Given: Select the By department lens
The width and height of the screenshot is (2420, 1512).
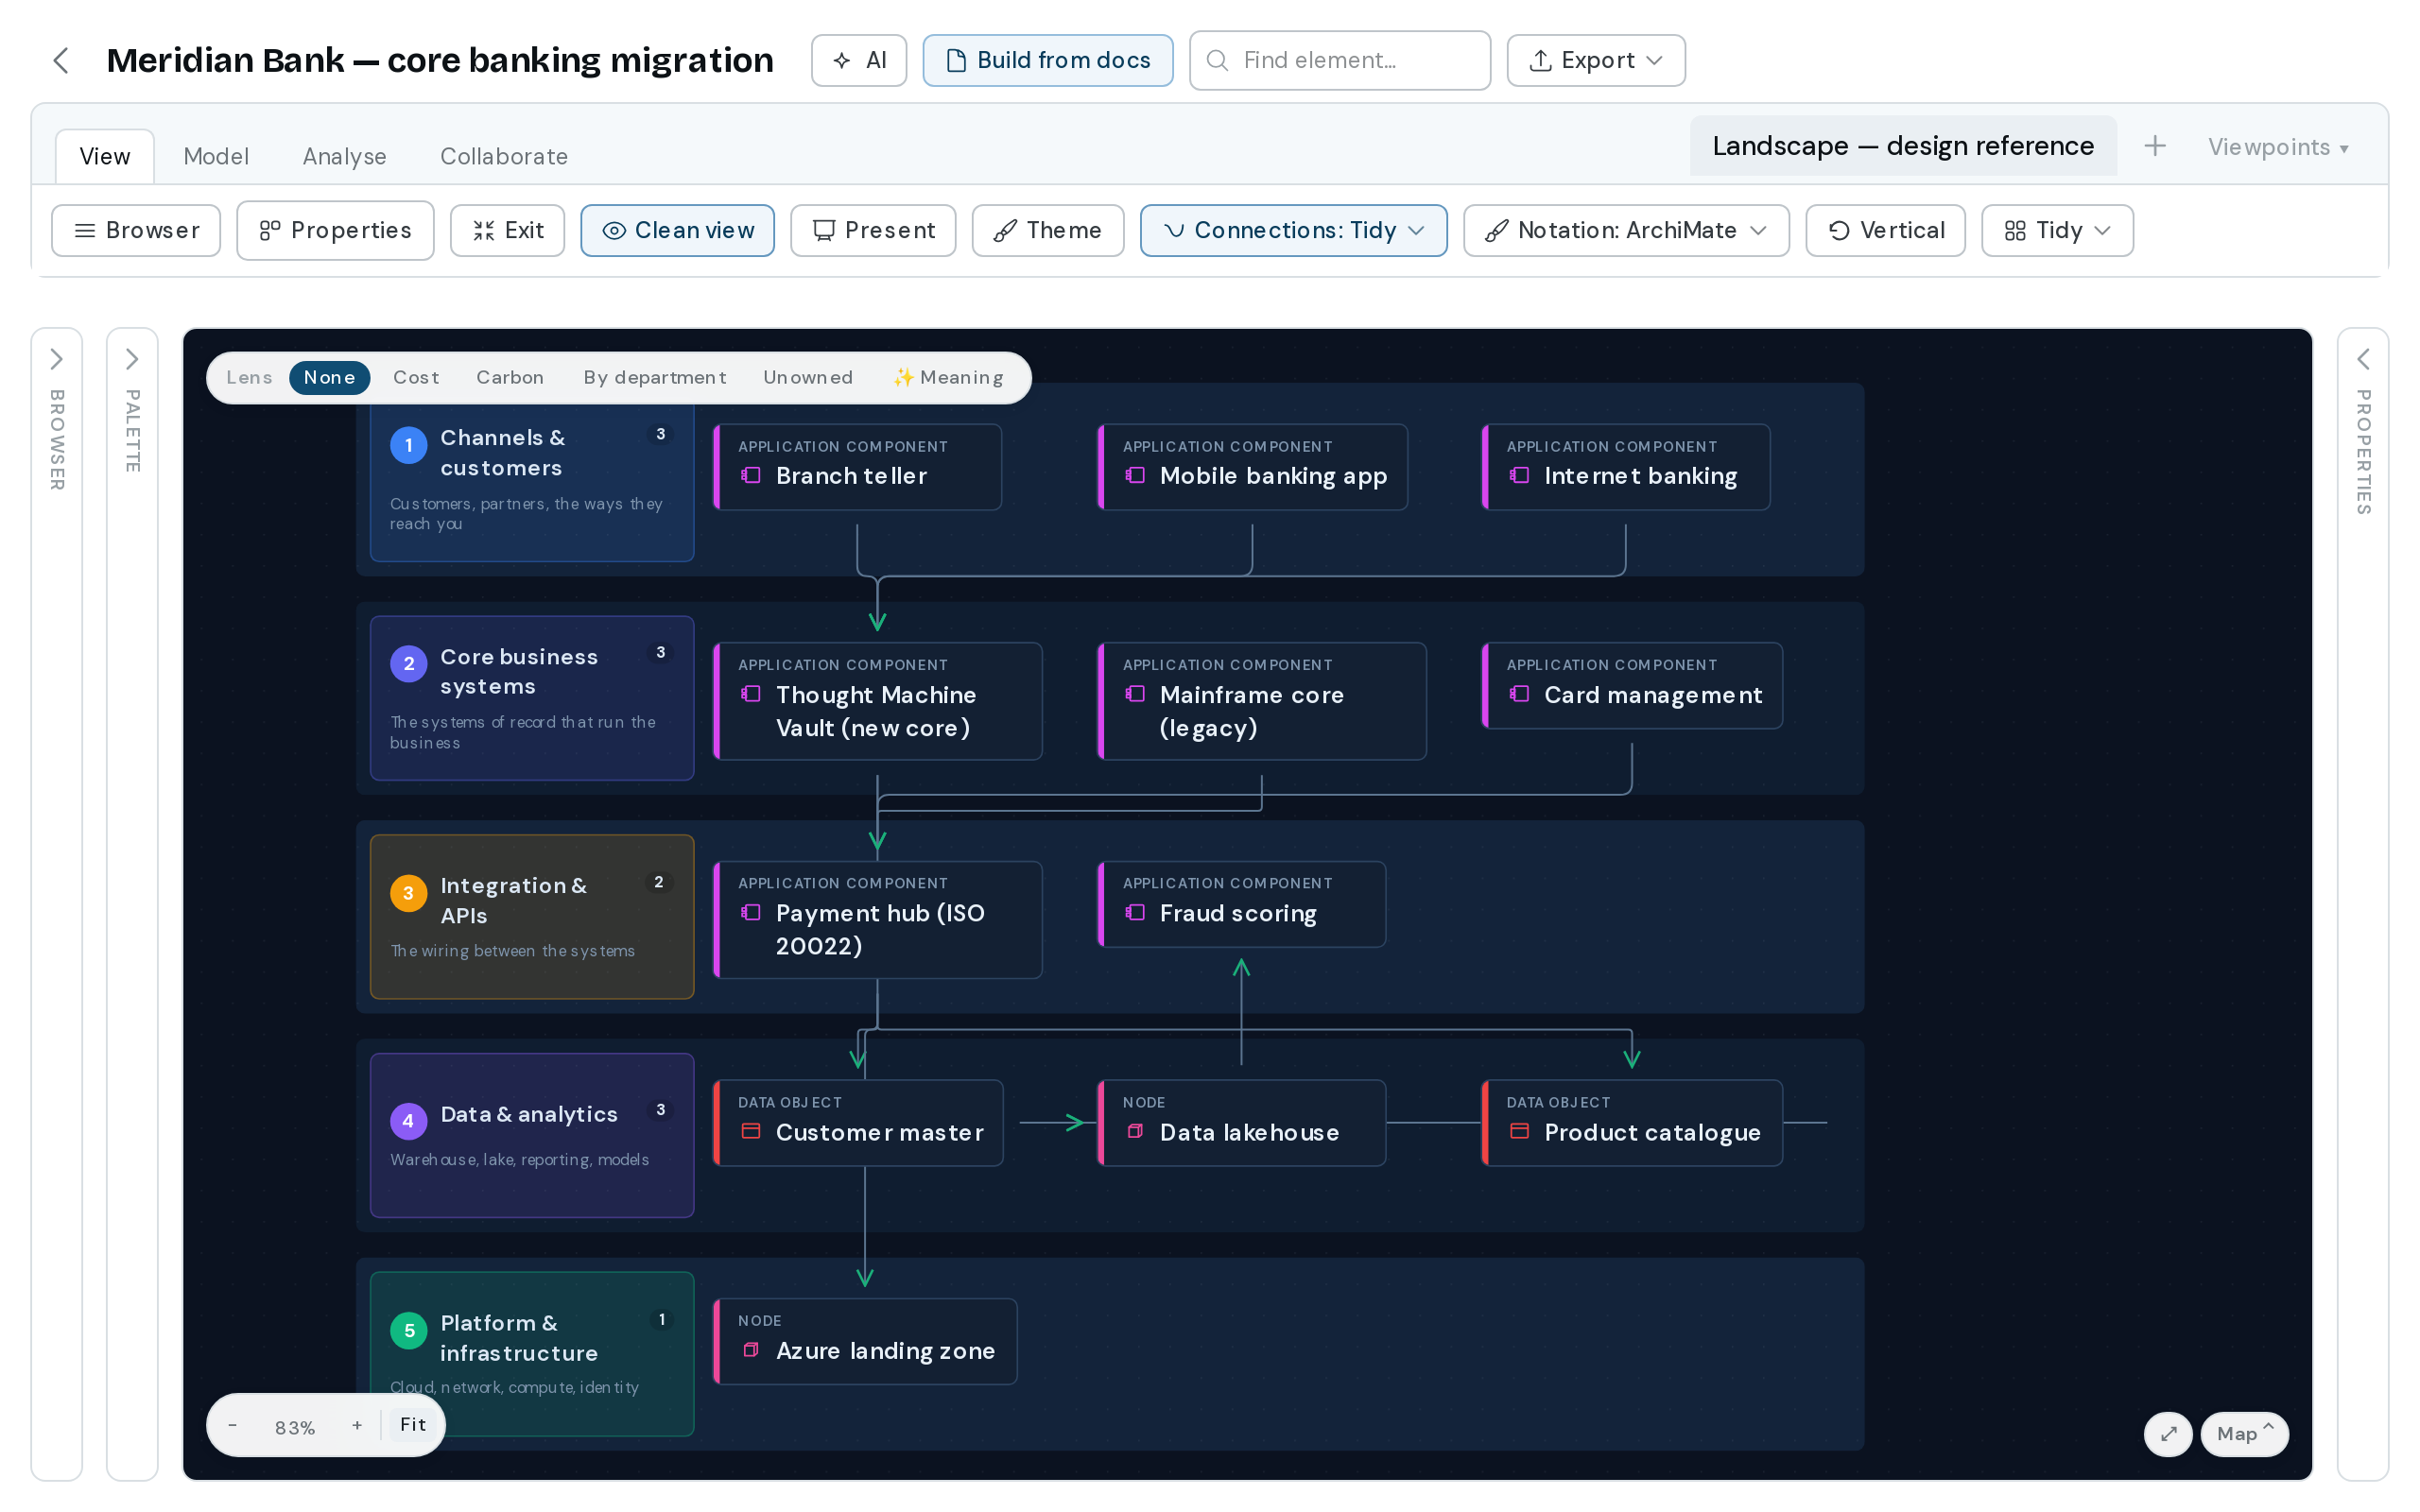Looking at the screenshot, I should point(655,377).
